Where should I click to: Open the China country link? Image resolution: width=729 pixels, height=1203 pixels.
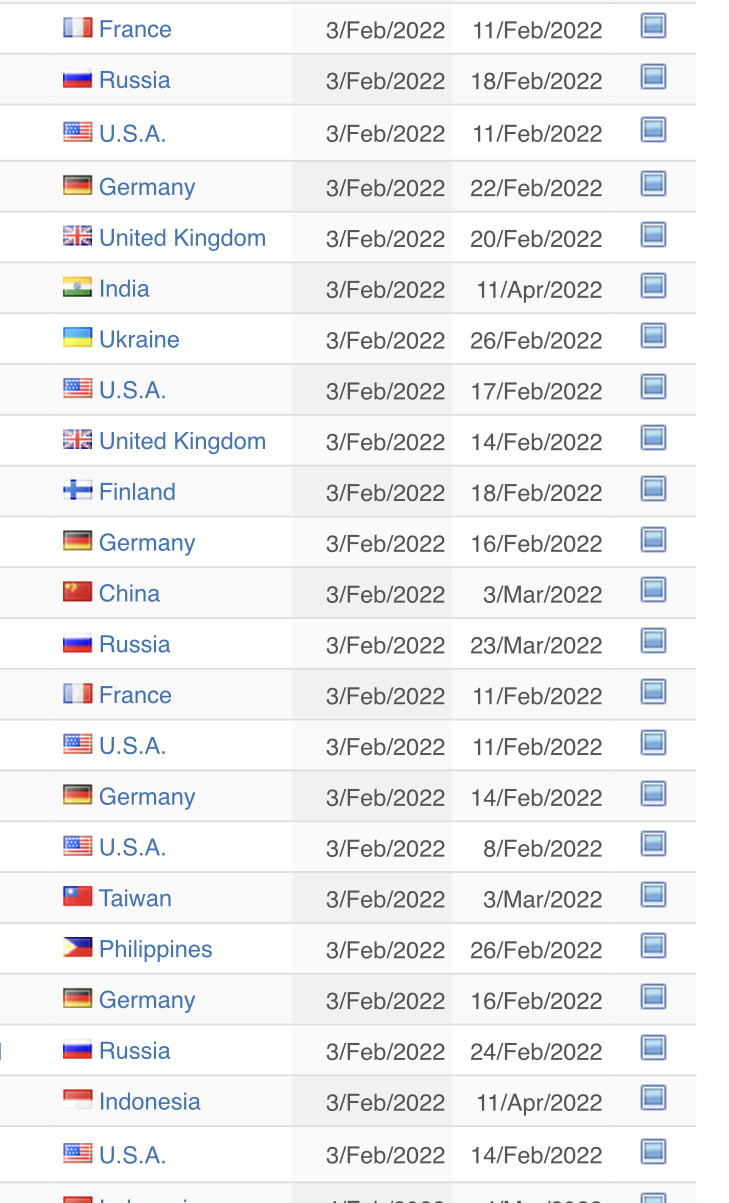click(x=129, y=593)
